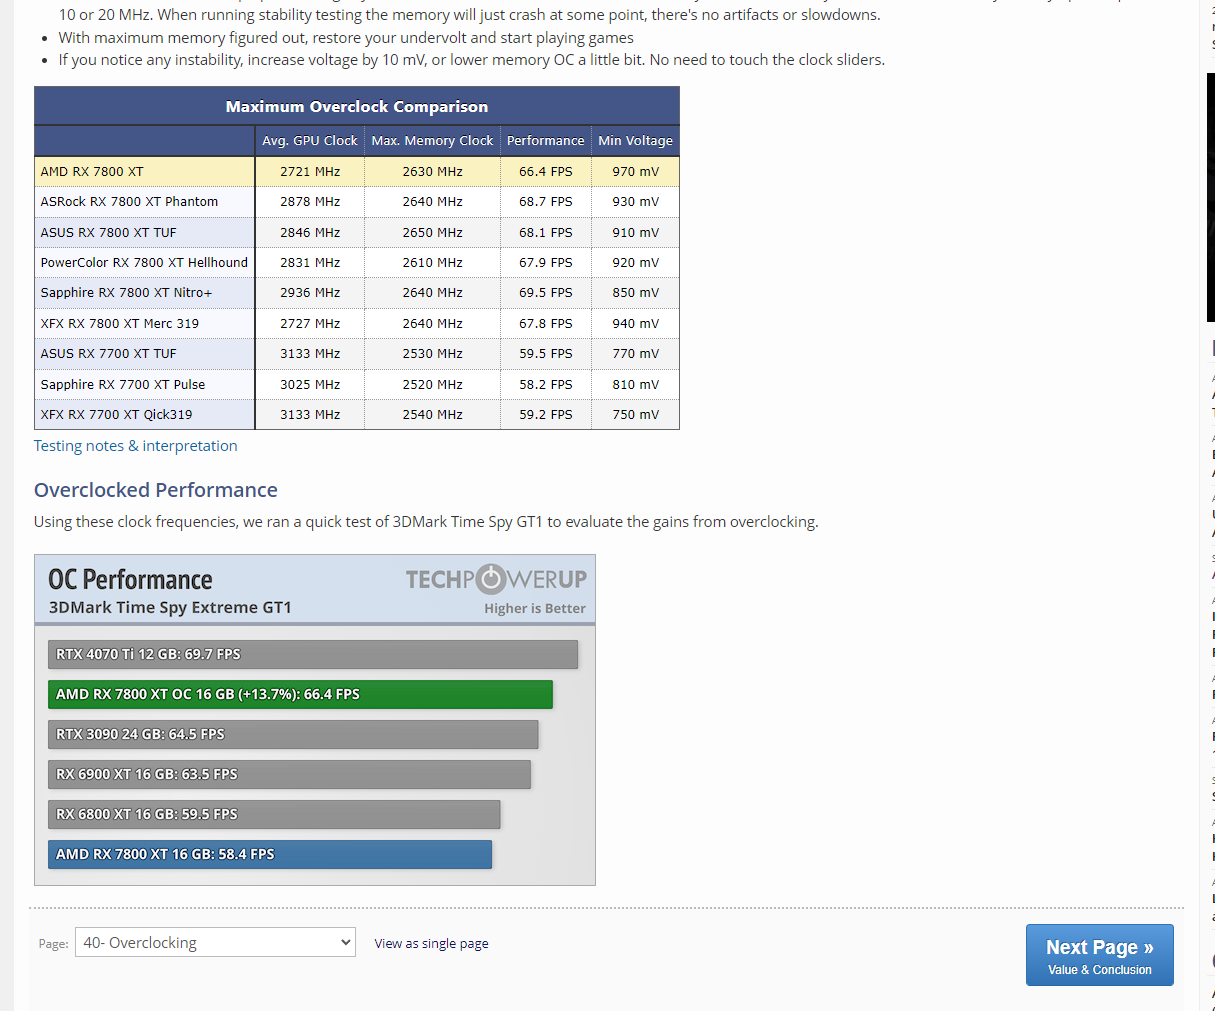Click OC Performance chart title
1215x1011 pixels.
(x=130, y=580)
